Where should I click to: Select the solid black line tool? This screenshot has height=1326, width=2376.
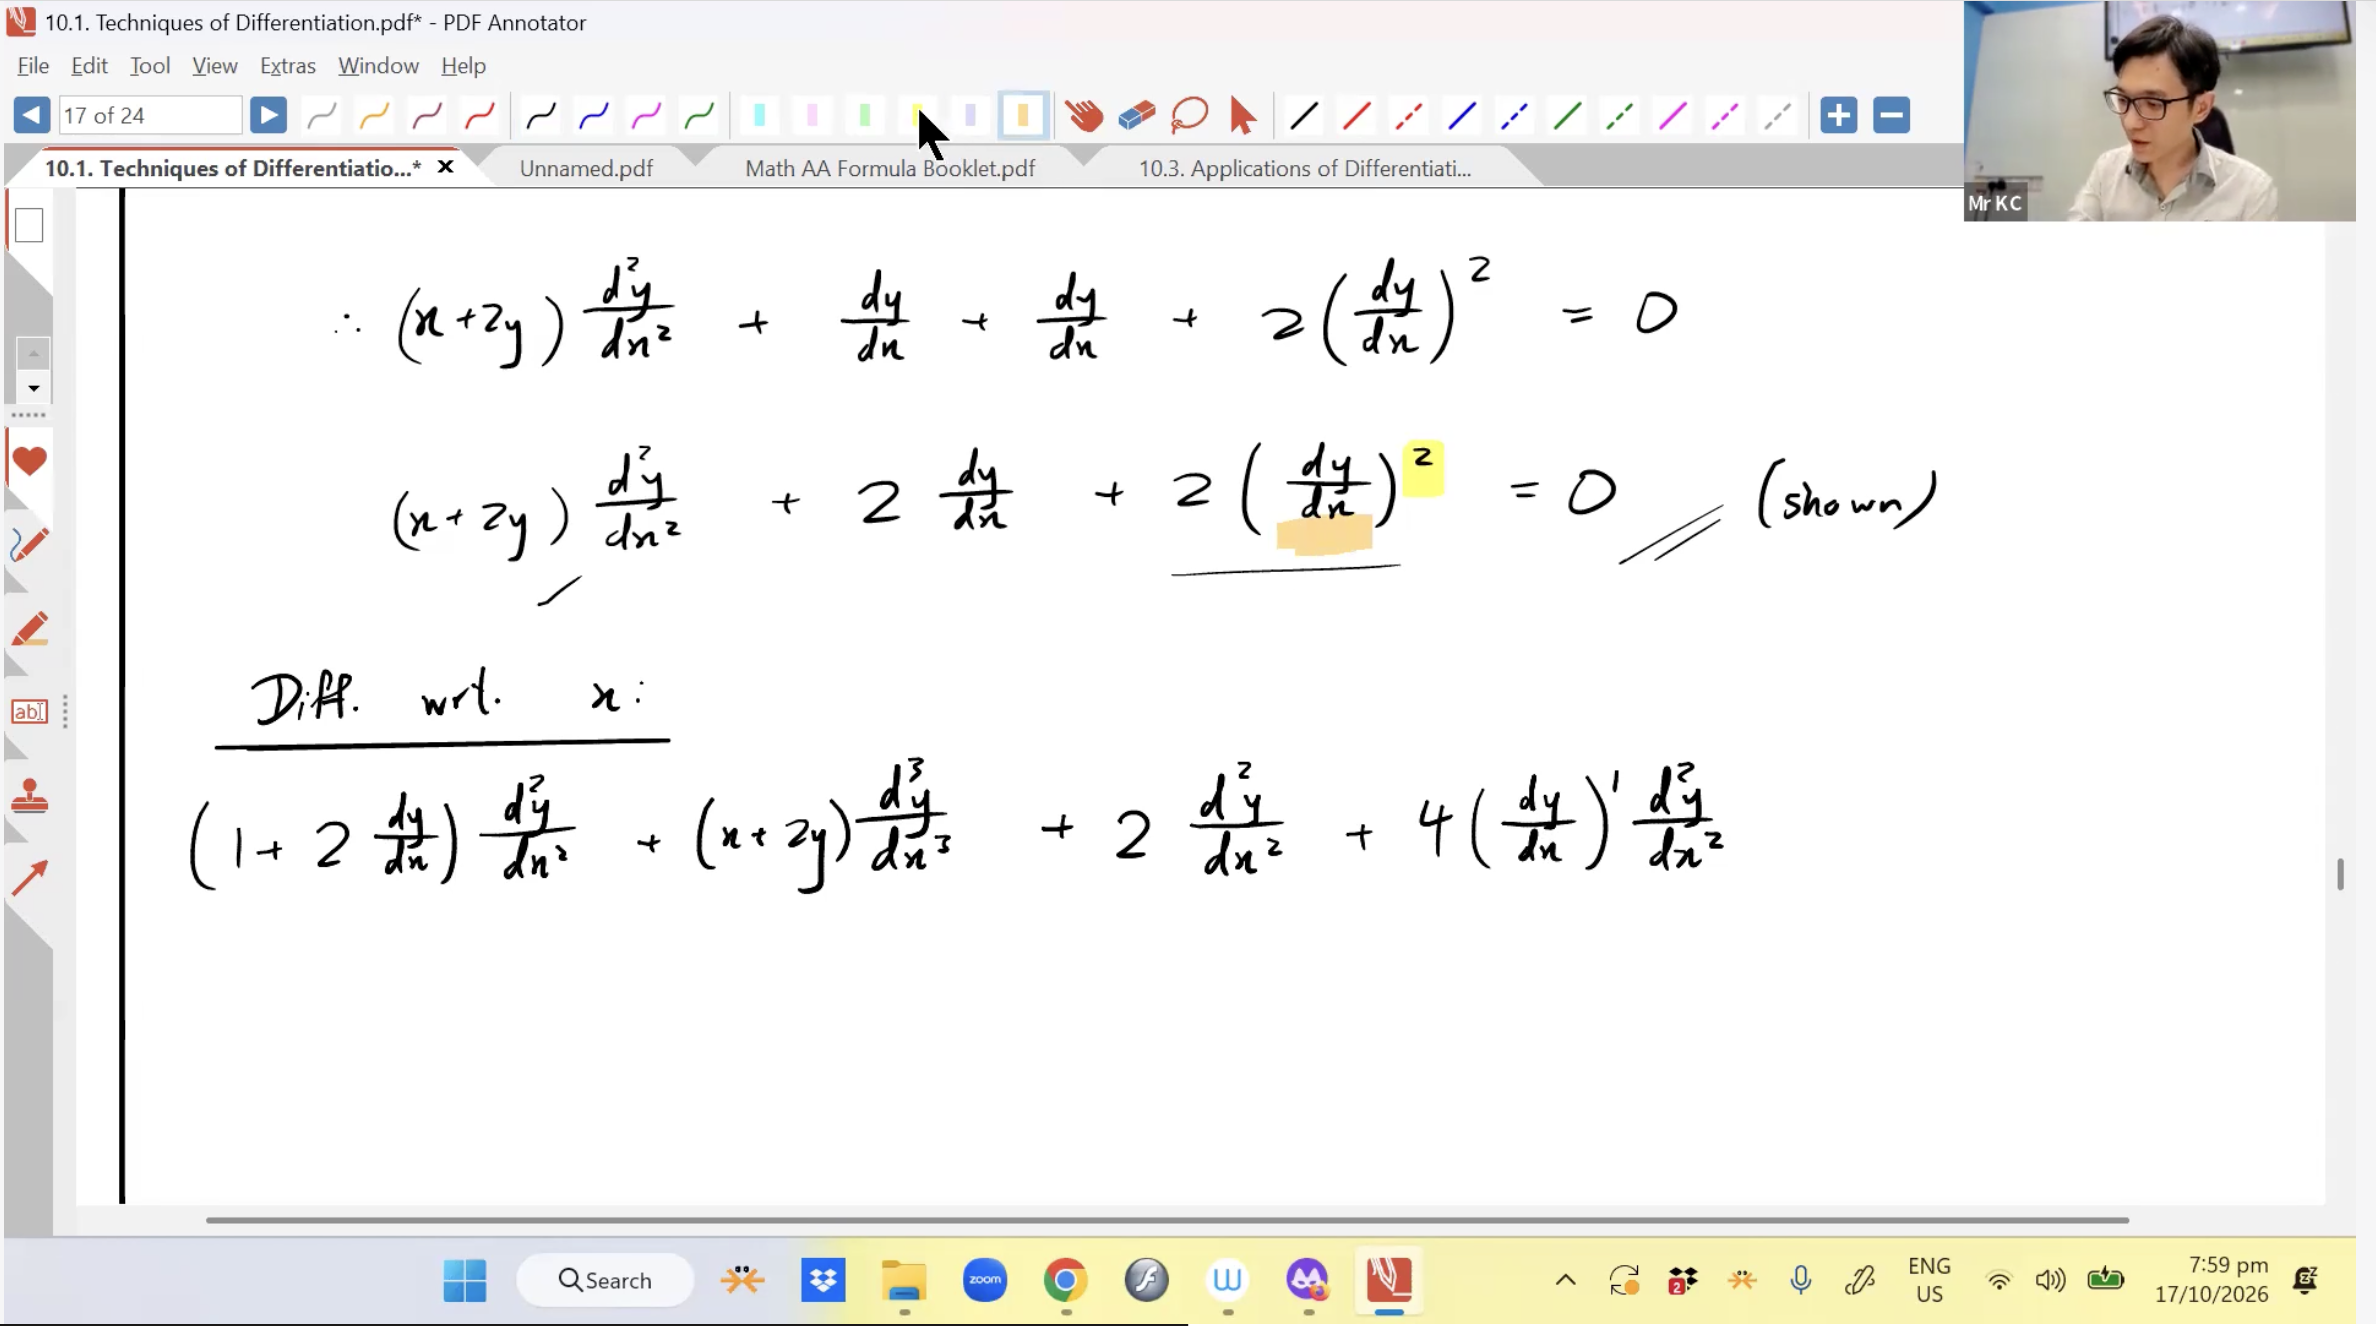coord(1304,116)
